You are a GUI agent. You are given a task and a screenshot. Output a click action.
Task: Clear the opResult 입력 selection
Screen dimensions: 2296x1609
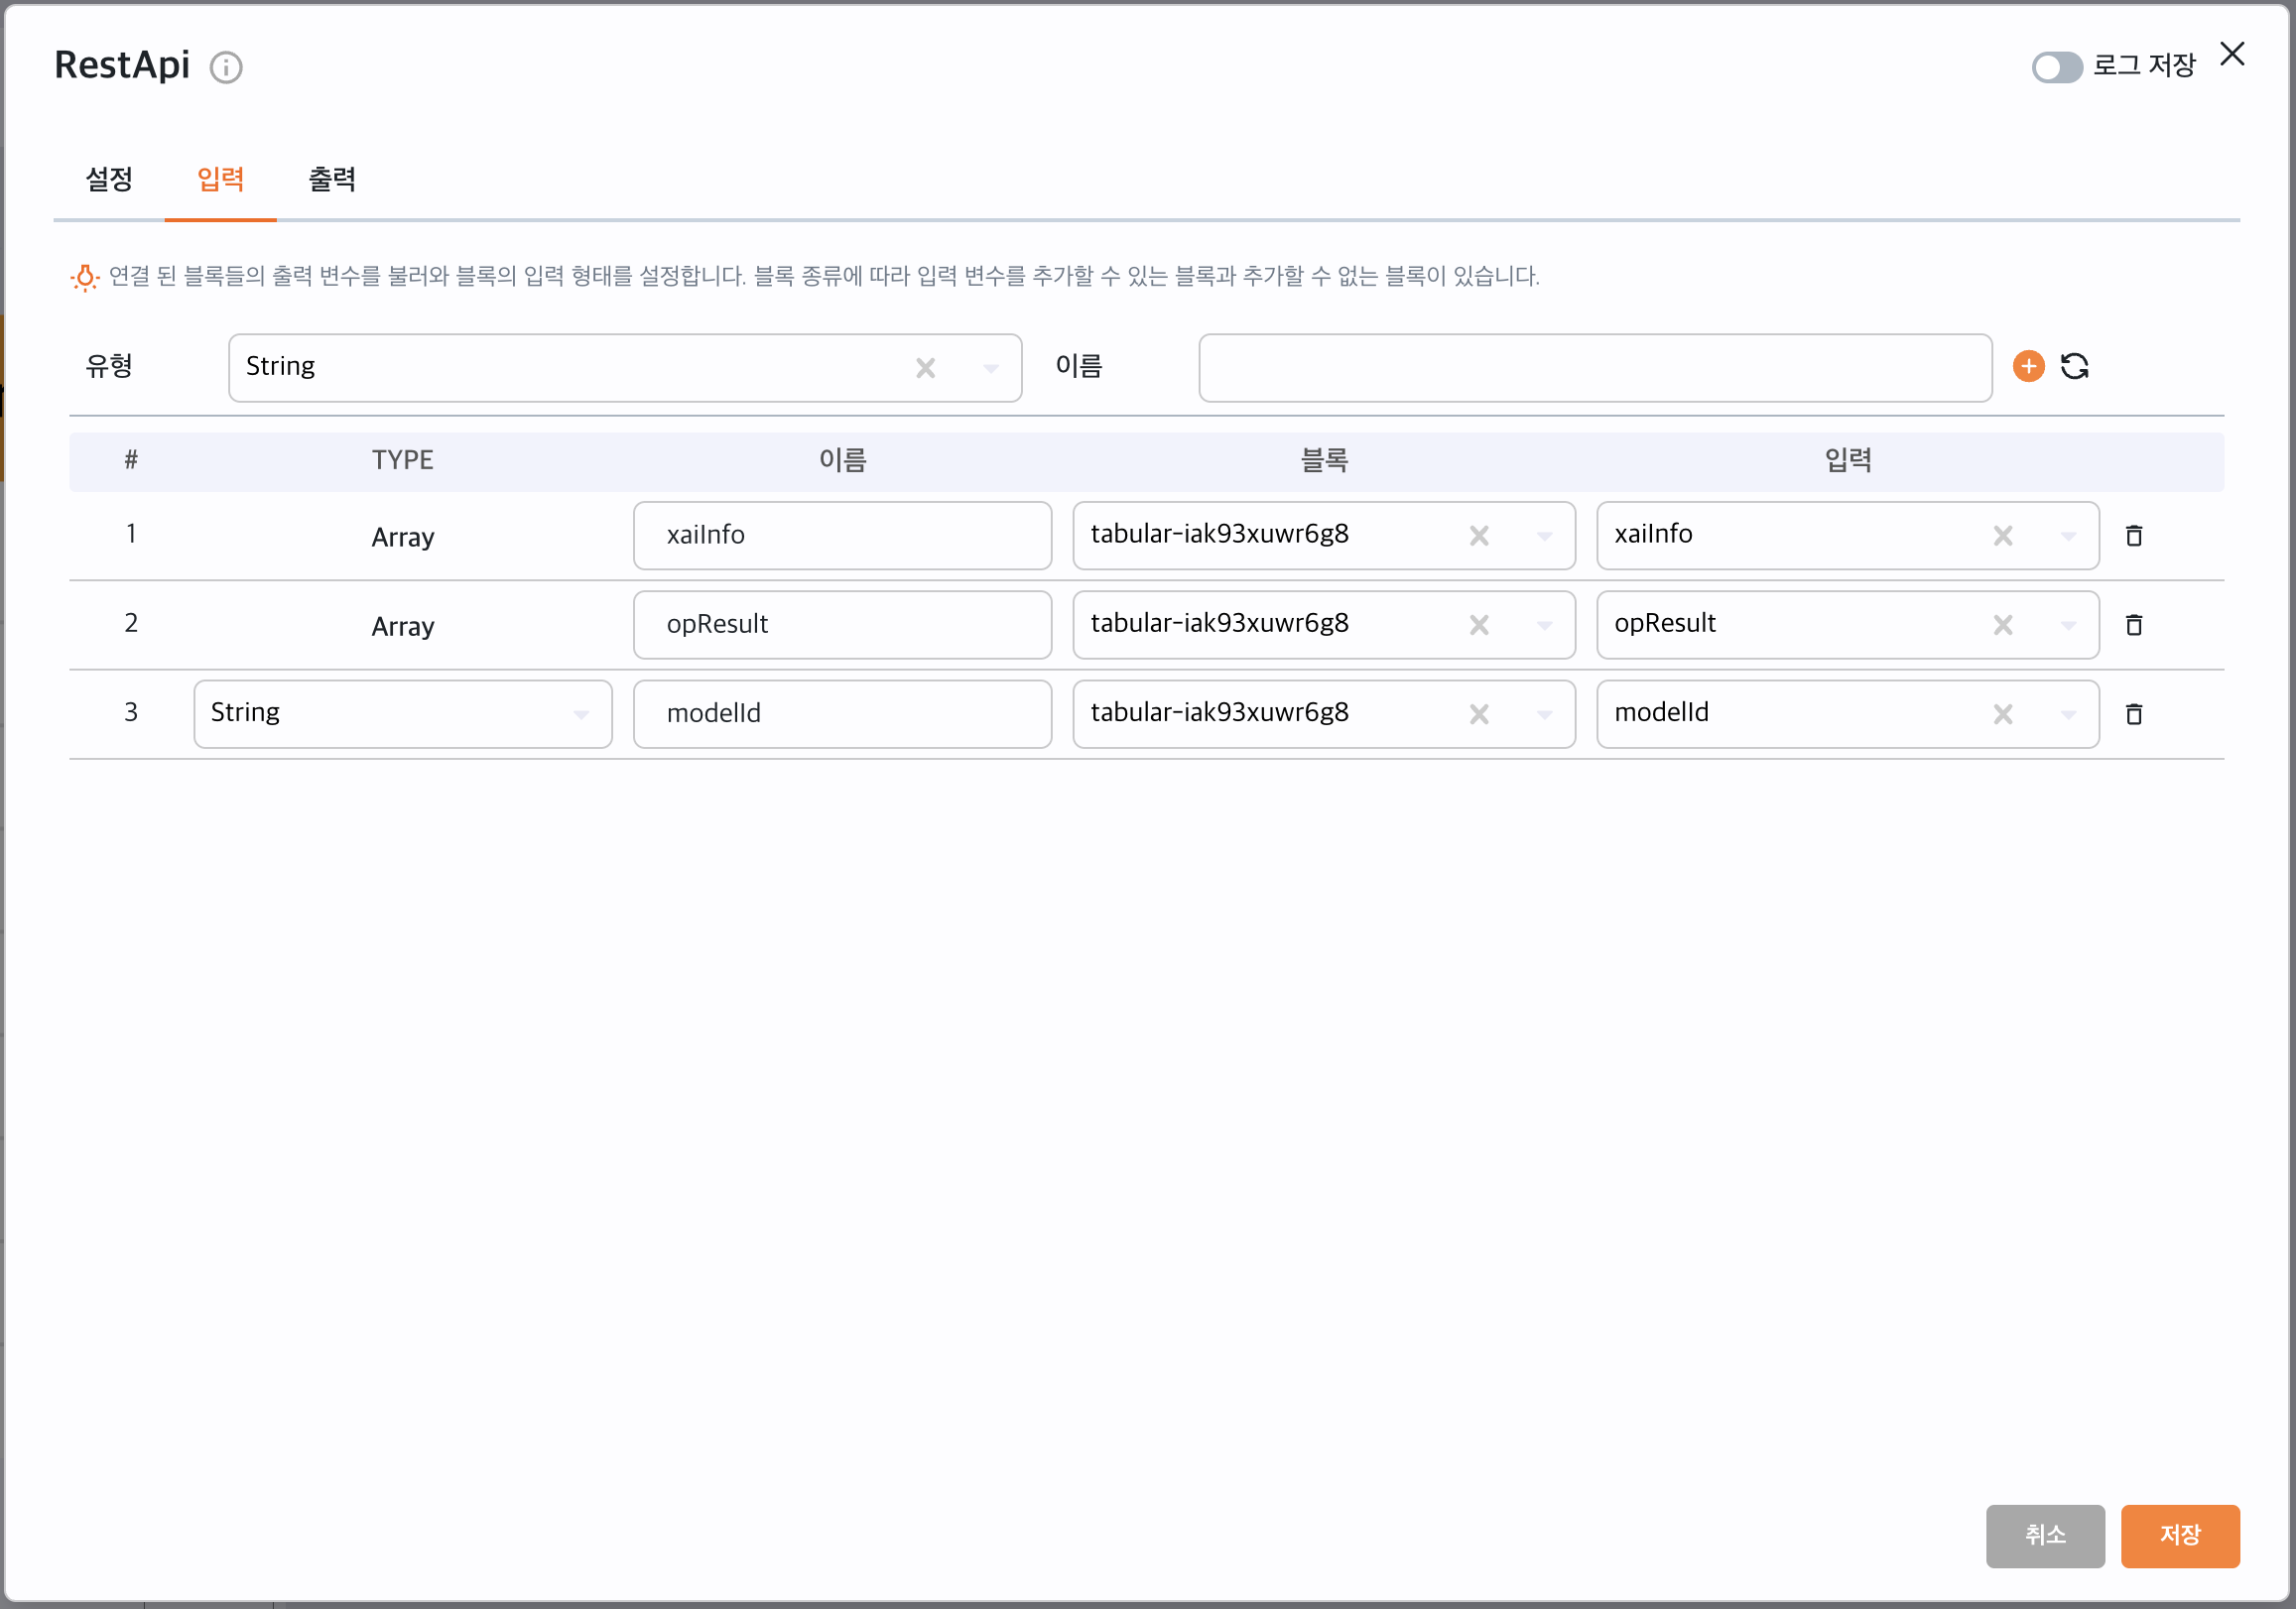pyautogui.click(x=2002, y=625)
